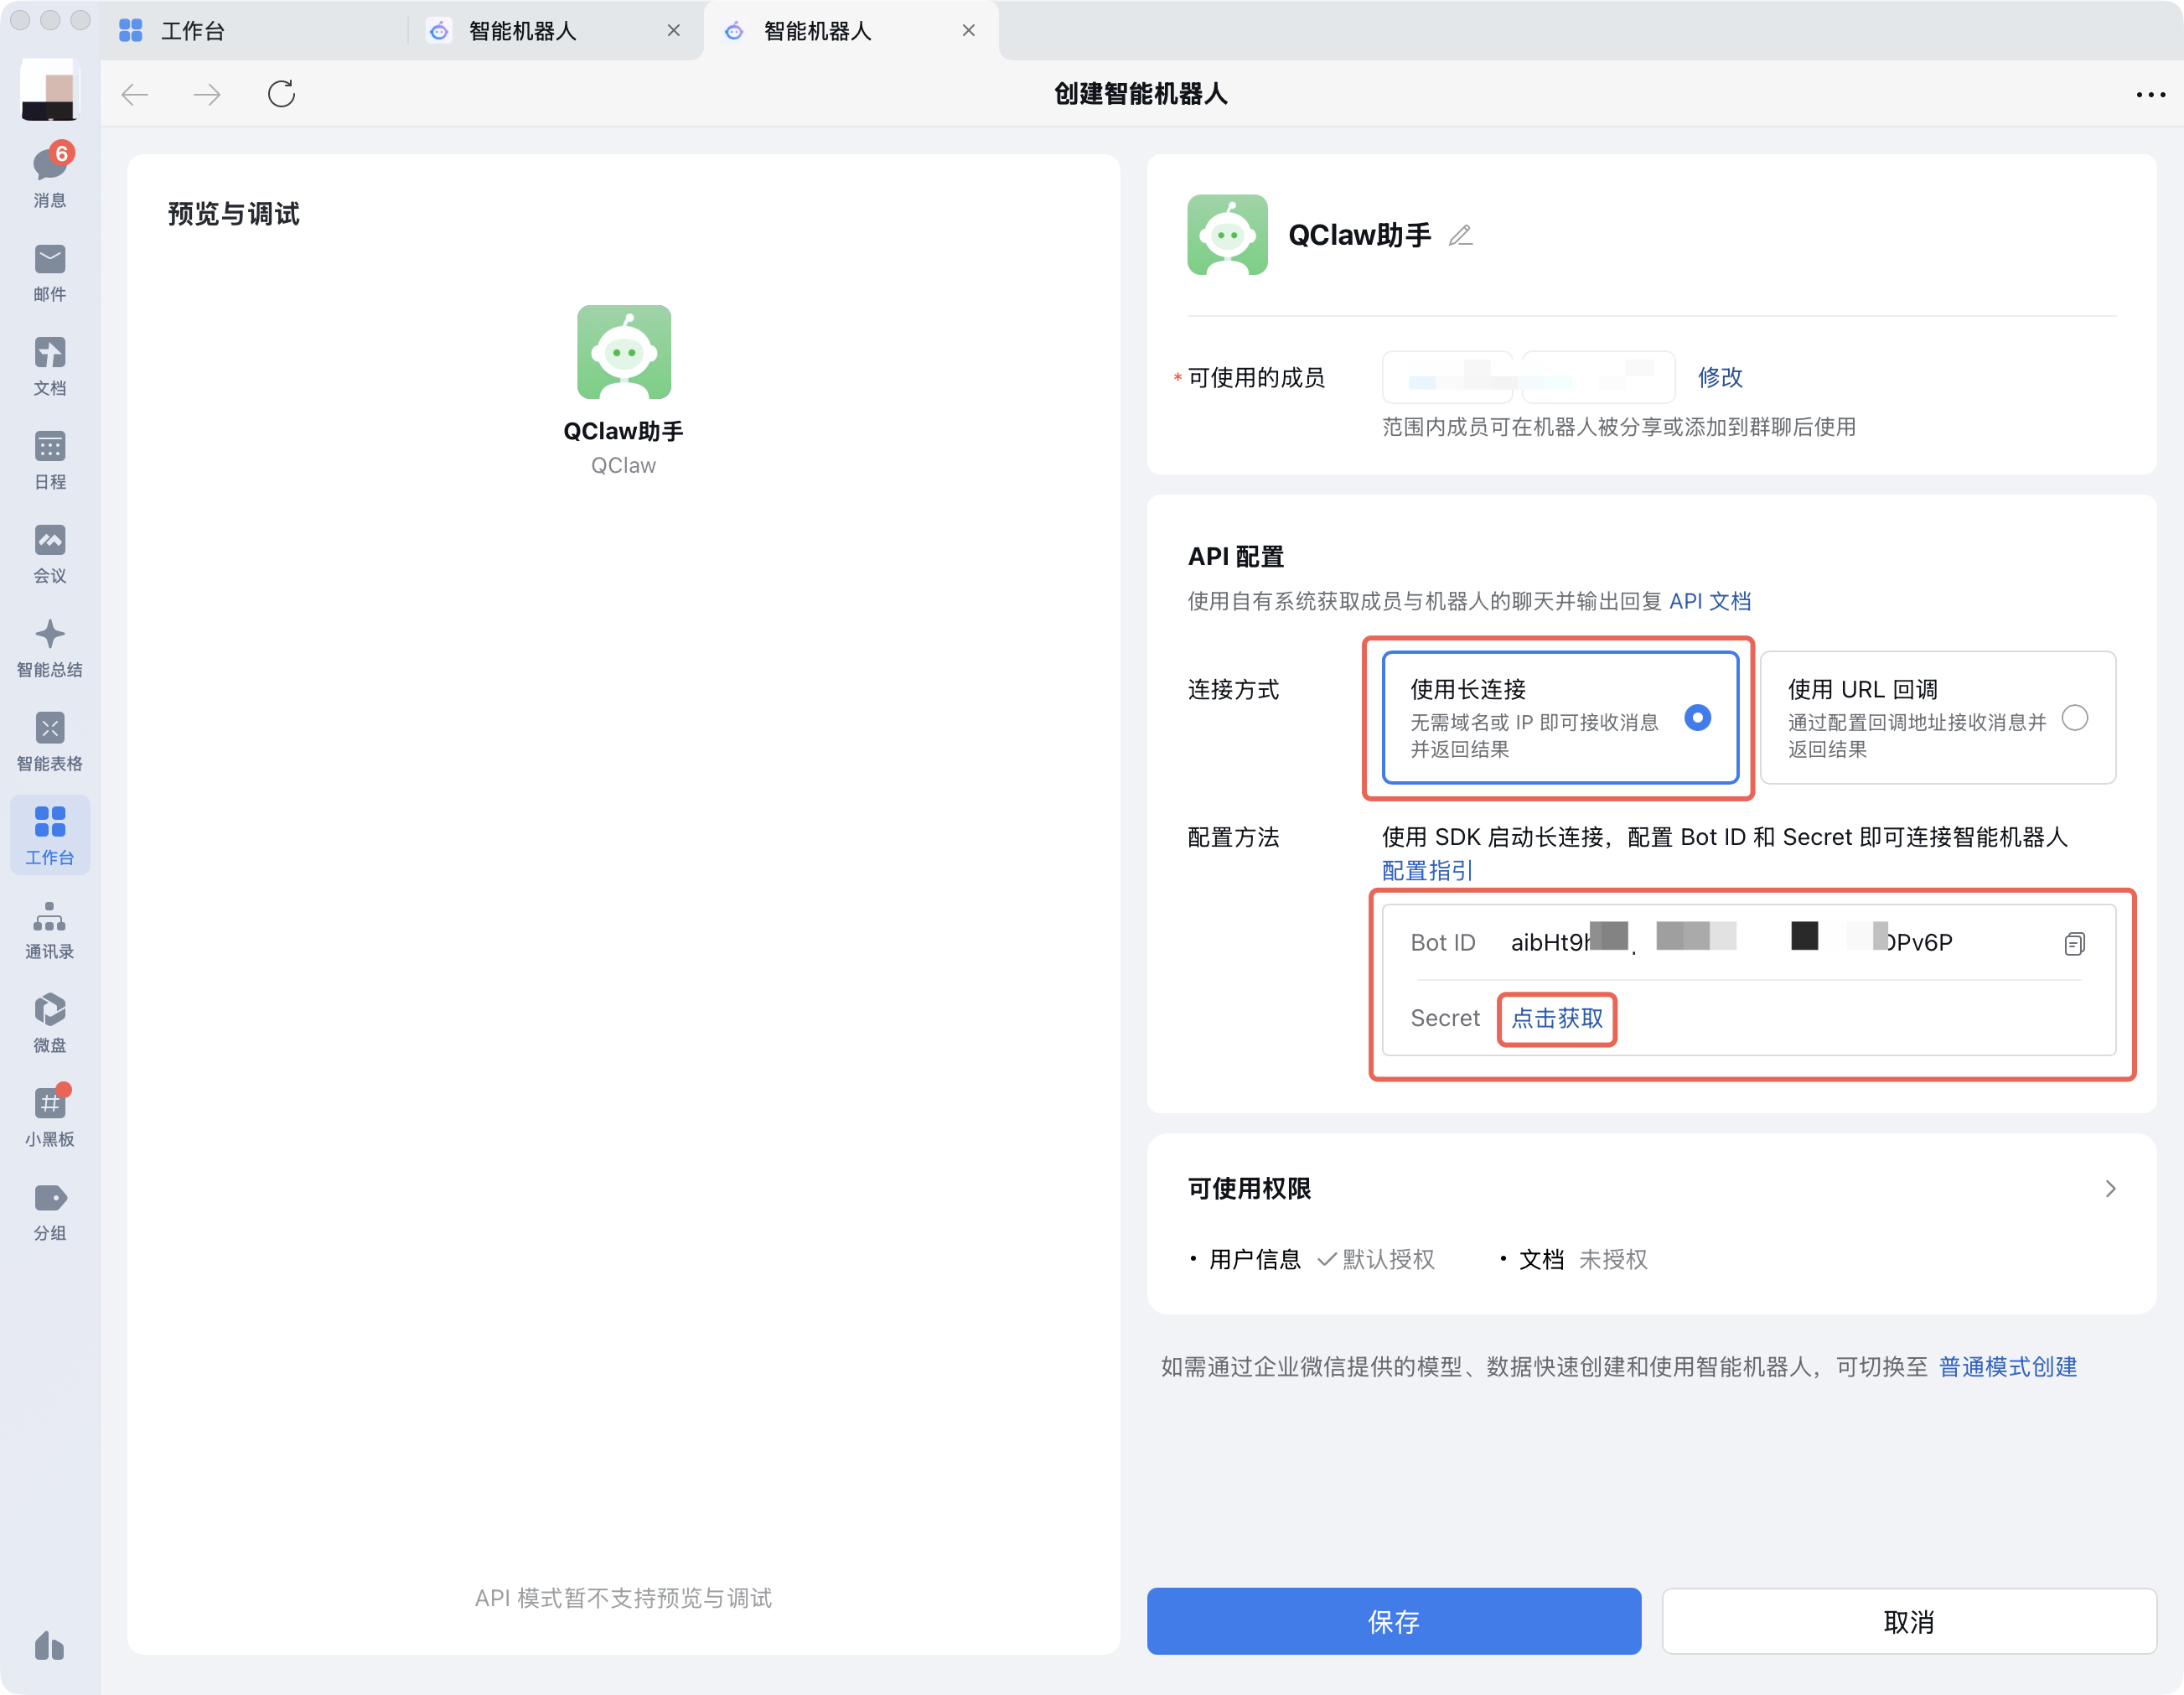Click the pencil edit icon beside QClaw助手
The image size is (2184, 1695).
(1460, 236)
